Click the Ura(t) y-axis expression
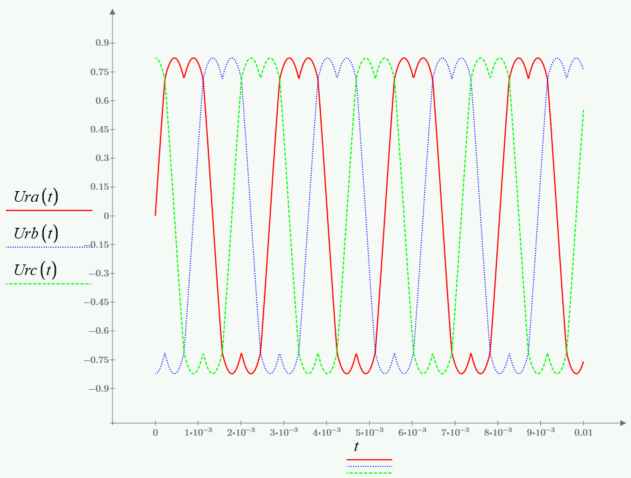Viewport: 631px width, 478px height. point(34,197)
